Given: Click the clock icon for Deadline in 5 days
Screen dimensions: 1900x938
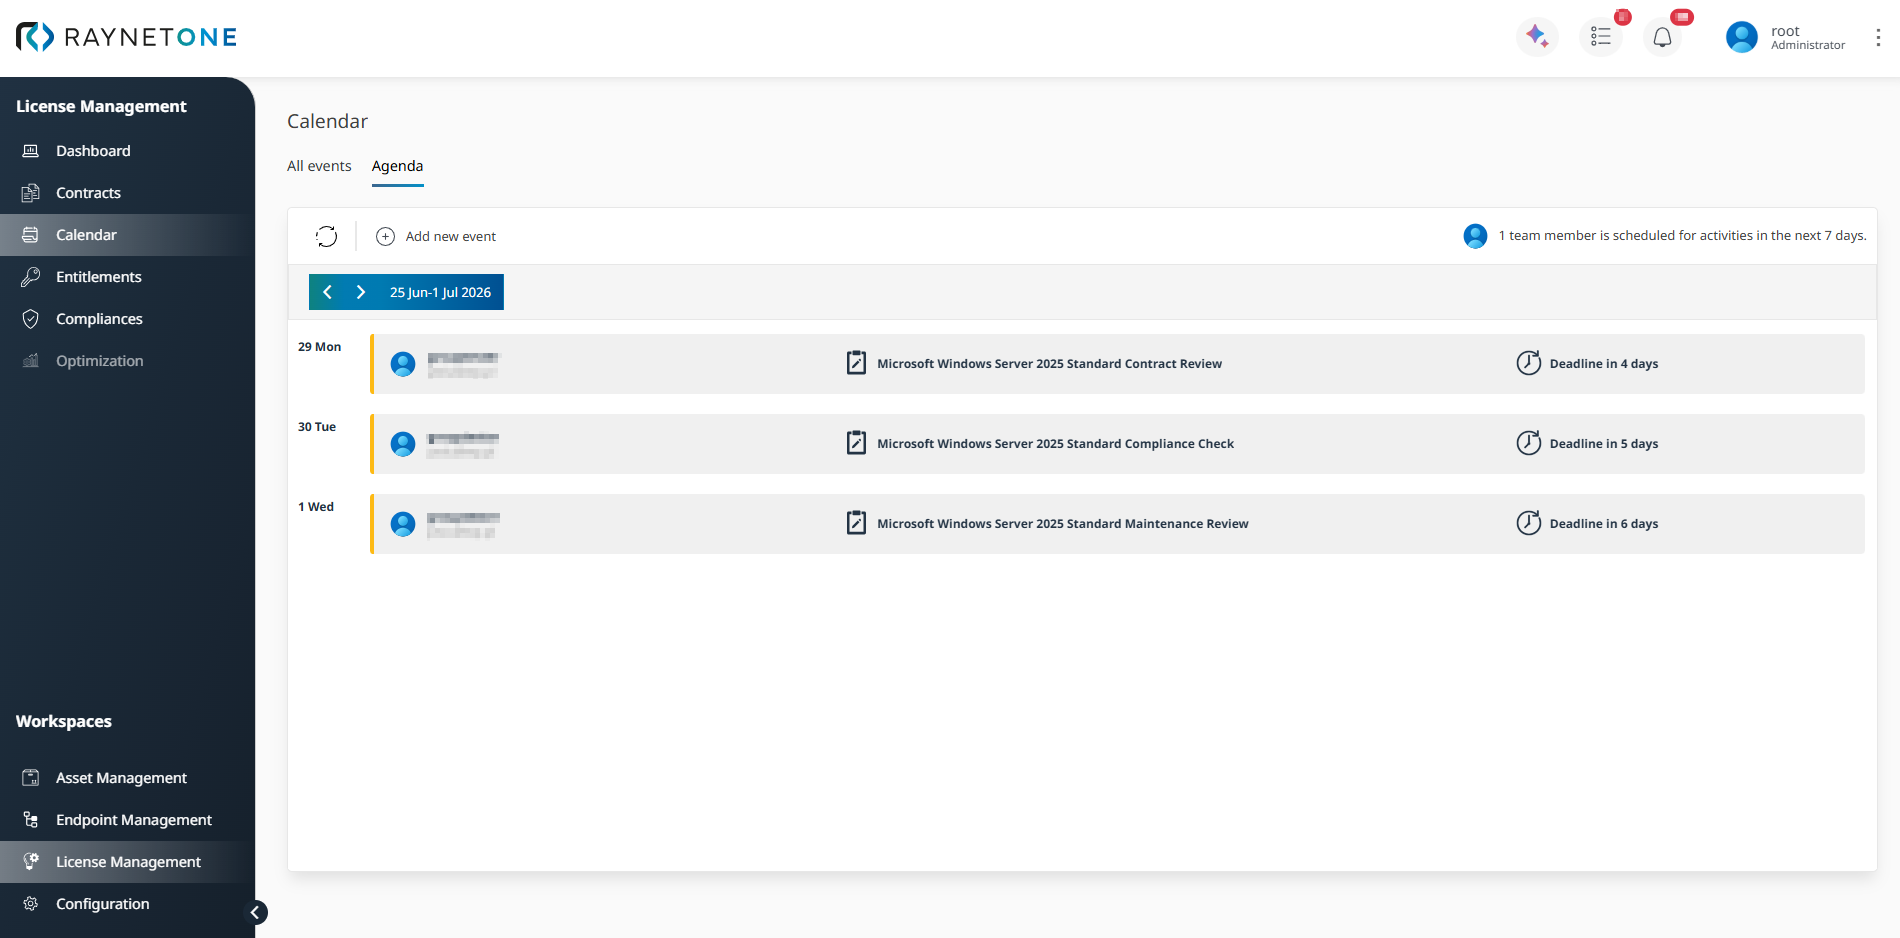Looking at the screenshot, I should point(1529,443).
